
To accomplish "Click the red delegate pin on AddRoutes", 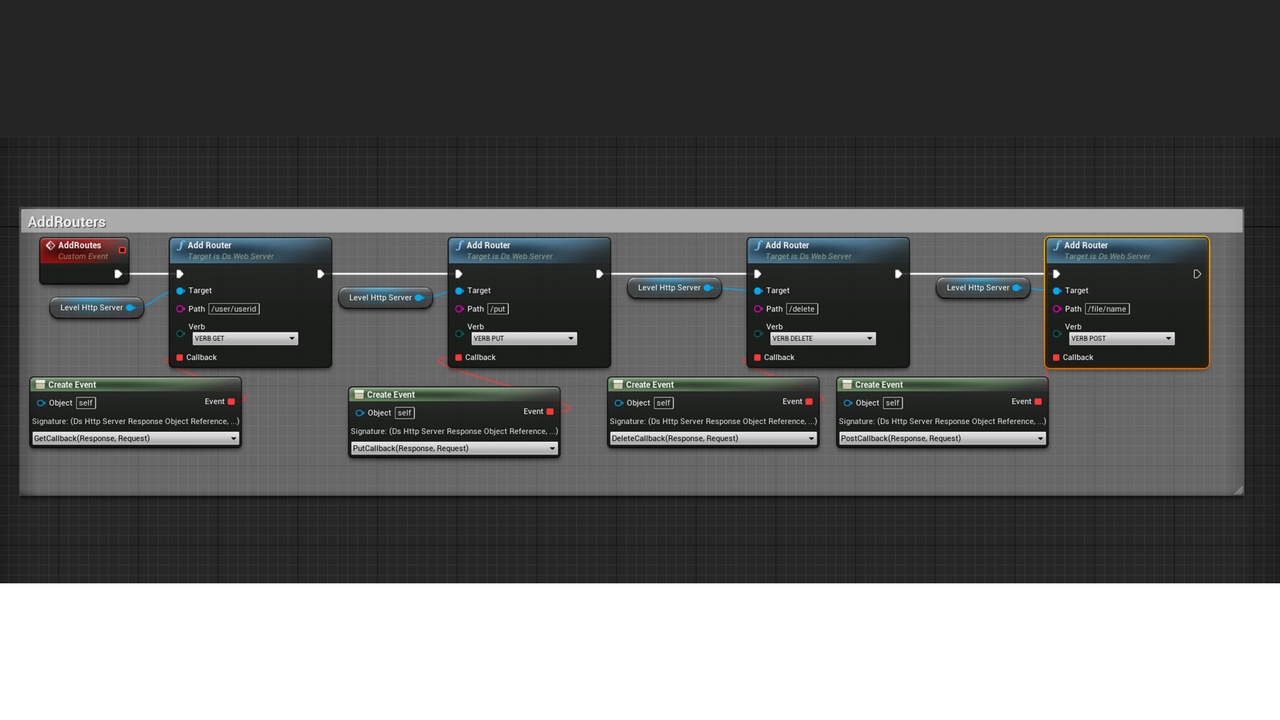I will (x=123, y=250).
